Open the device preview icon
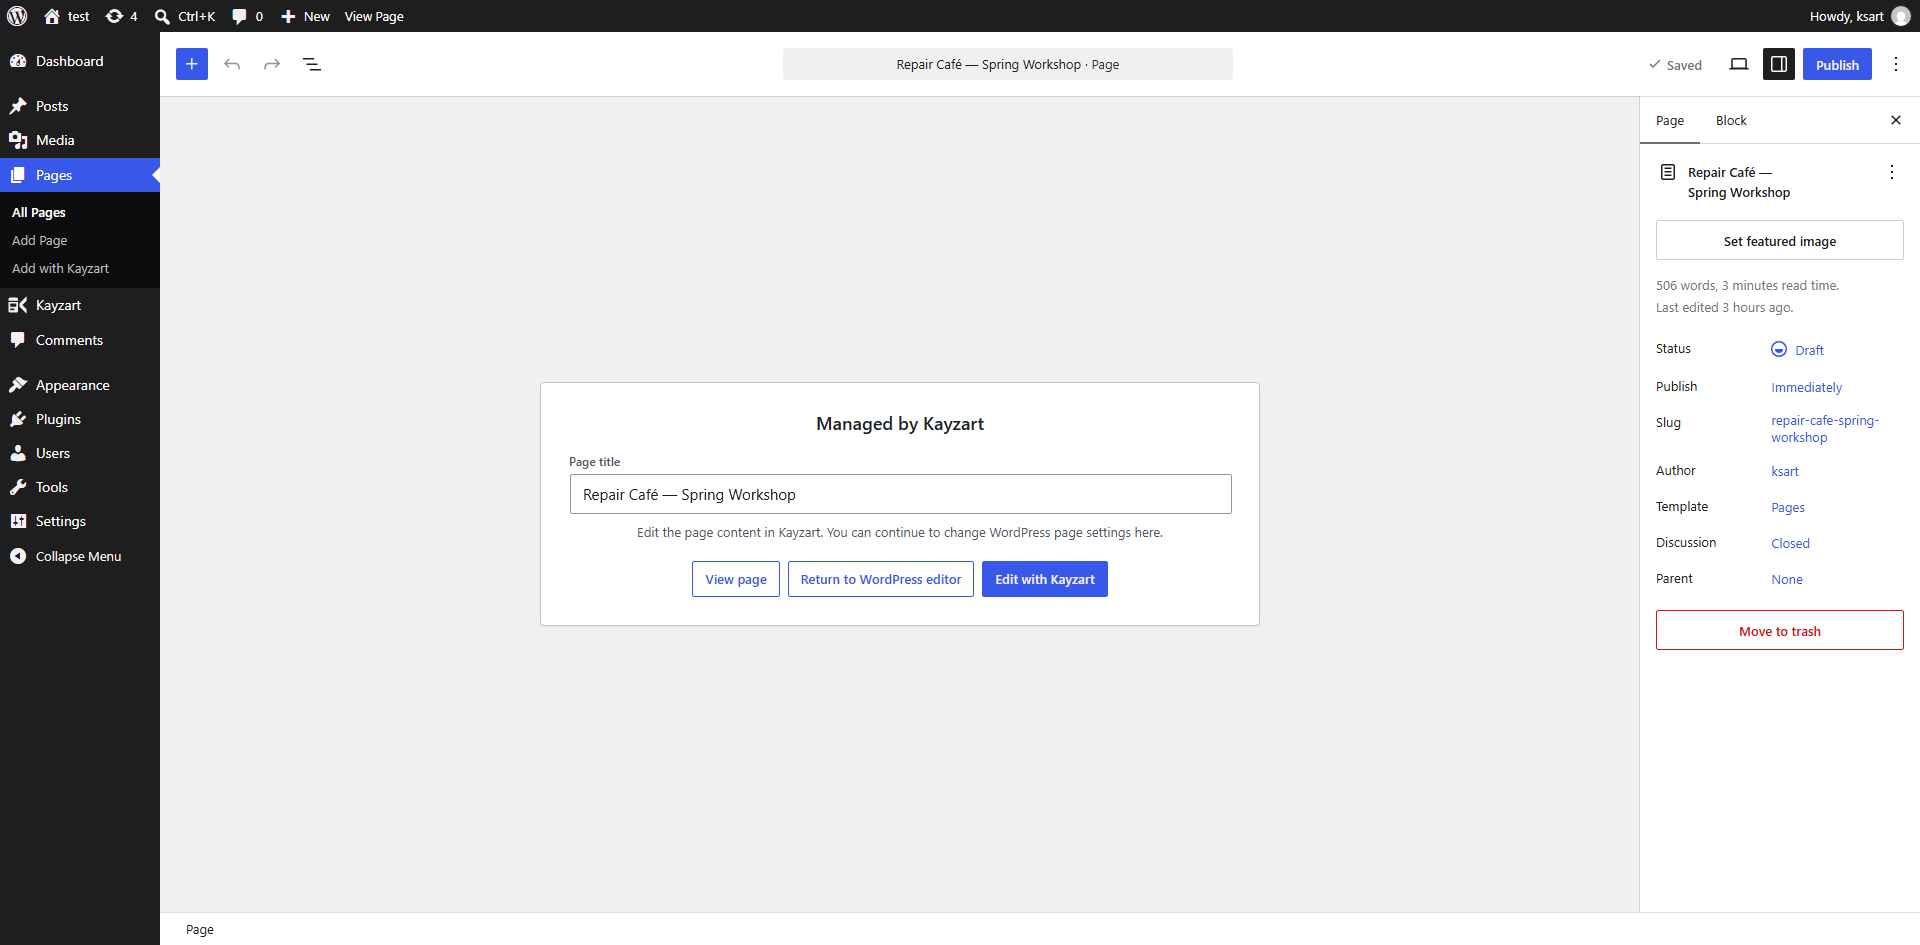This screenshot has width=1920, height=945. [x=1739, y=64]
